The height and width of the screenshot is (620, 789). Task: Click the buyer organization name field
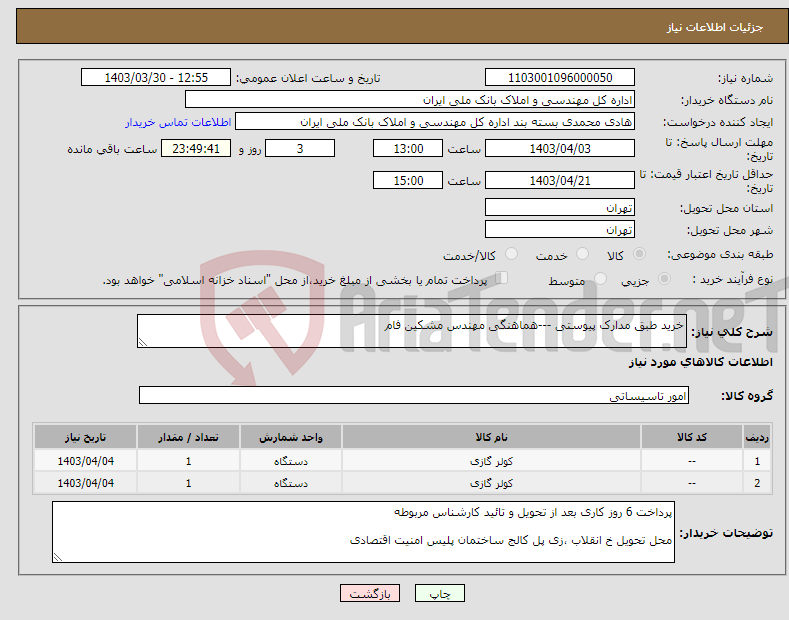click(x=410, y=100)
